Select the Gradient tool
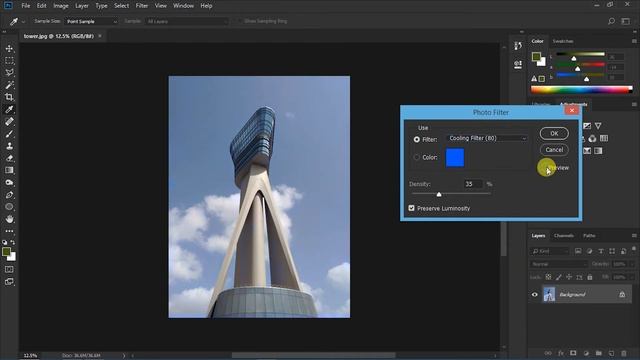 [9, 170]
